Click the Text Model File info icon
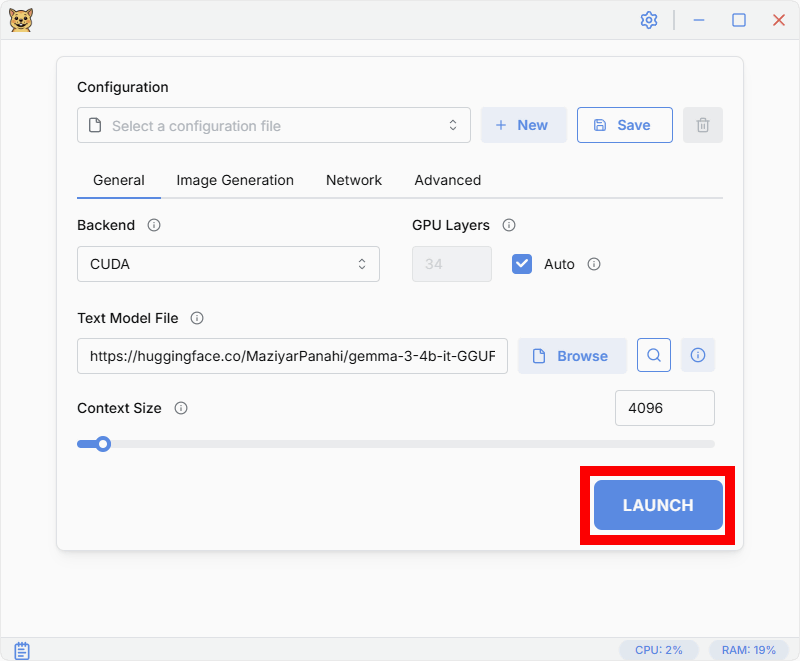The image size is (800, 661). tap(197, 318)
